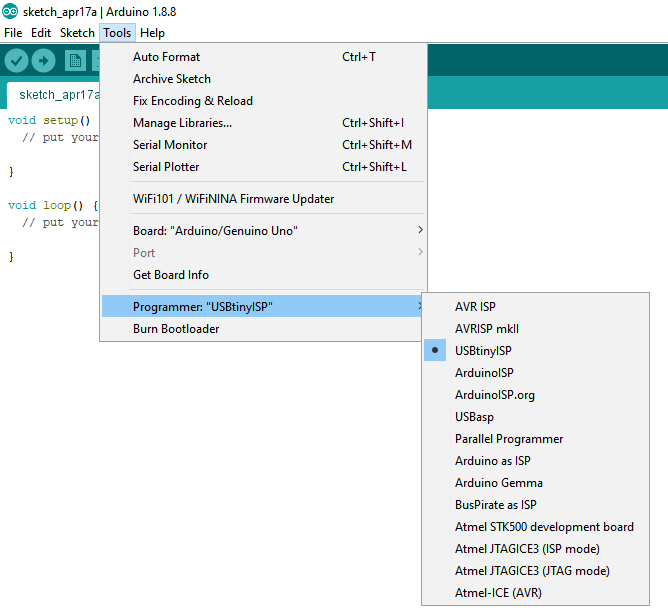Image resolution: width=668 pixels, height=612 pixels.
Task: Select ArduinoISP.org programmer
Action: (x=536, y=395)
